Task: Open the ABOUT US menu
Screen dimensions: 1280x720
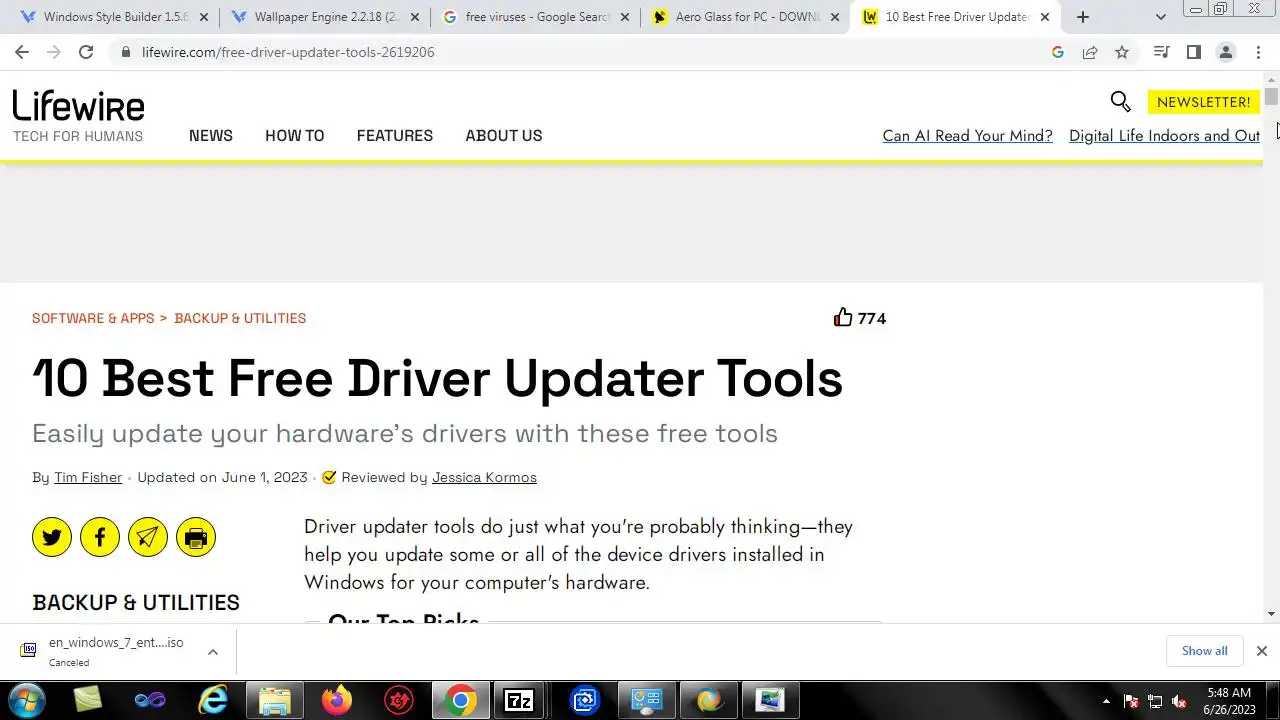Action: 504,136
